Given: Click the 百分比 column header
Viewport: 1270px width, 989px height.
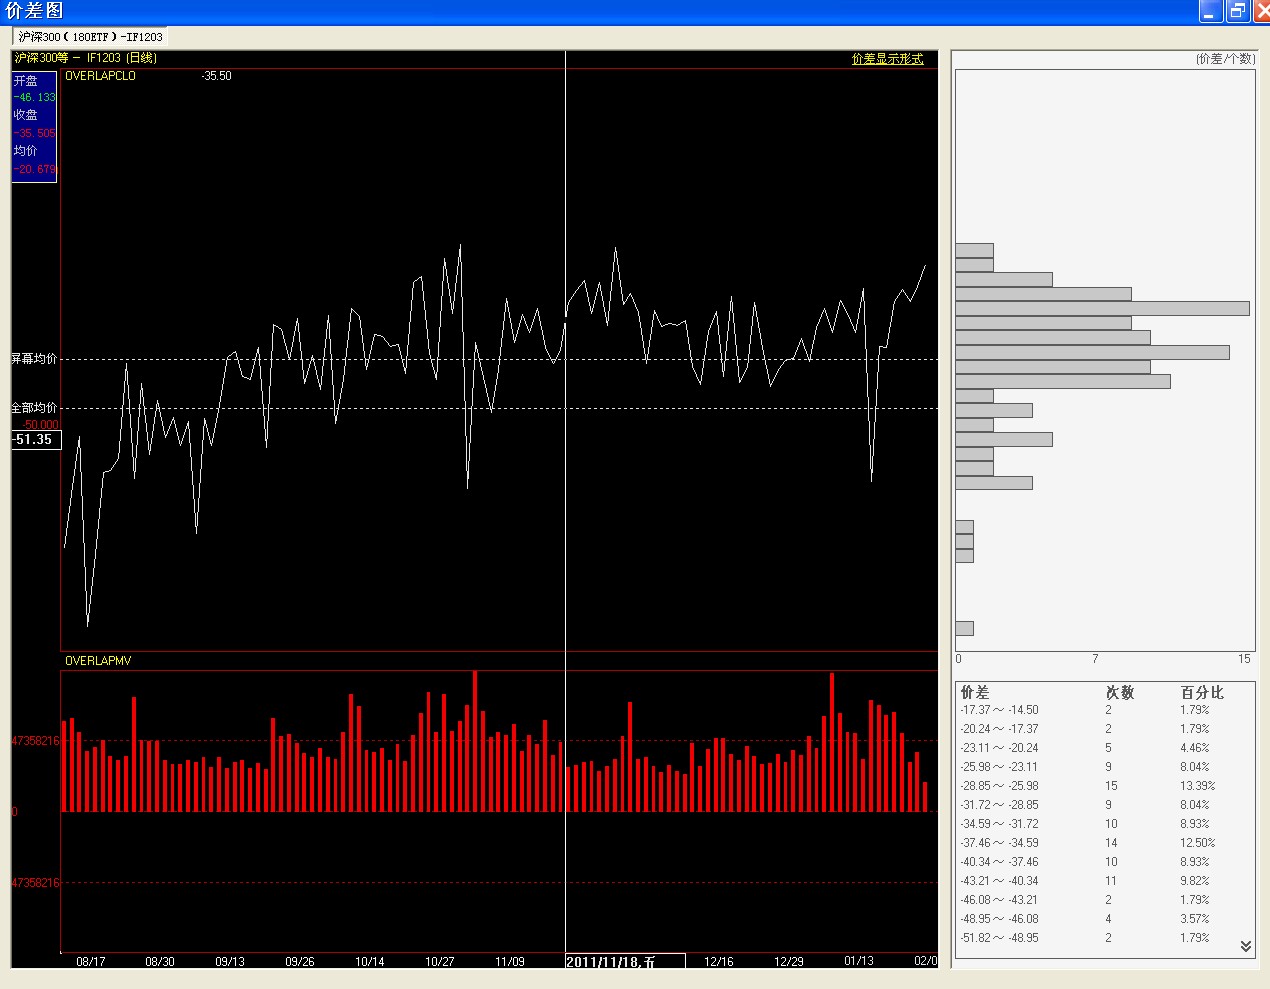Looking at the screenshot, I should pyautogui.click(x=1201, y=692).
